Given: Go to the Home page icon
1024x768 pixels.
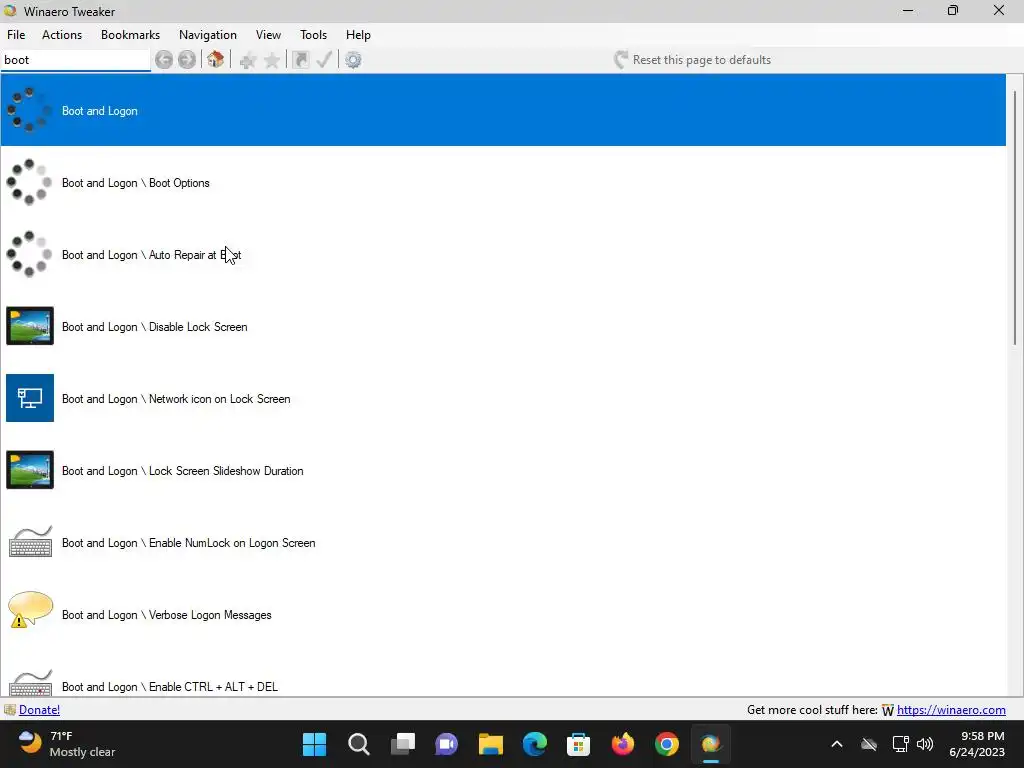Looking at the screenshot, I should tap(216, 59).
